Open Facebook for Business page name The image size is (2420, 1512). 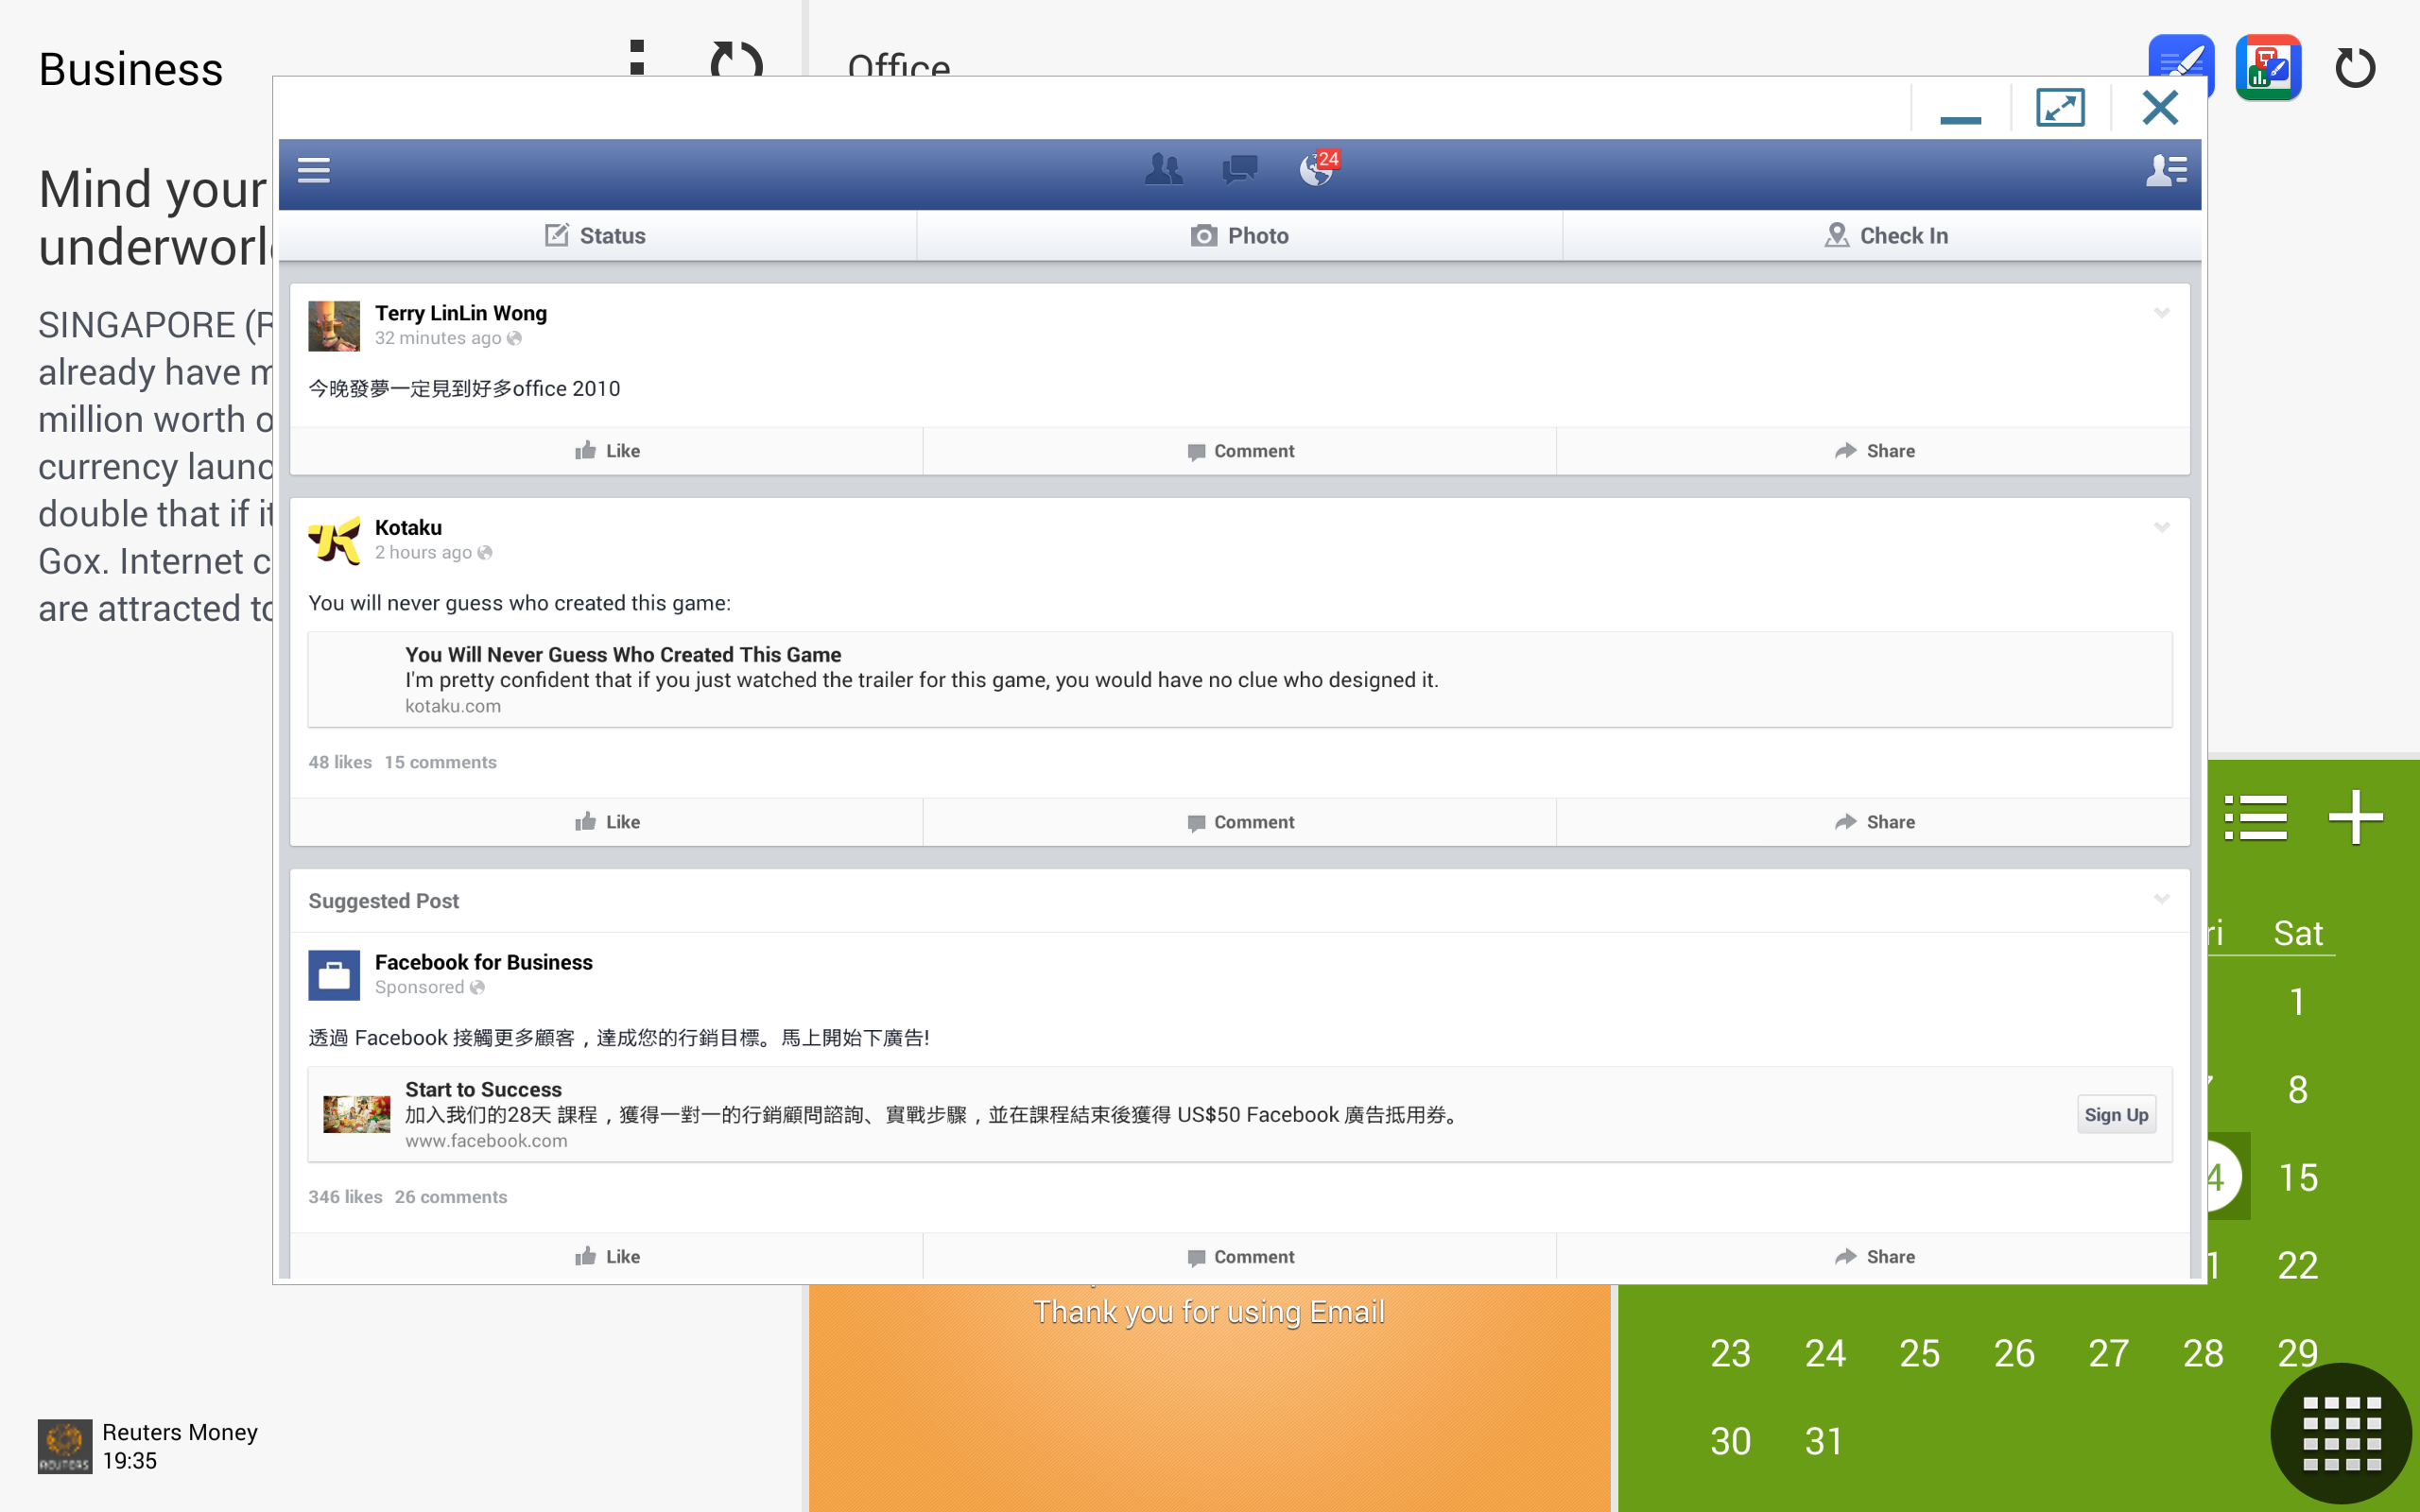coord(484,962)
